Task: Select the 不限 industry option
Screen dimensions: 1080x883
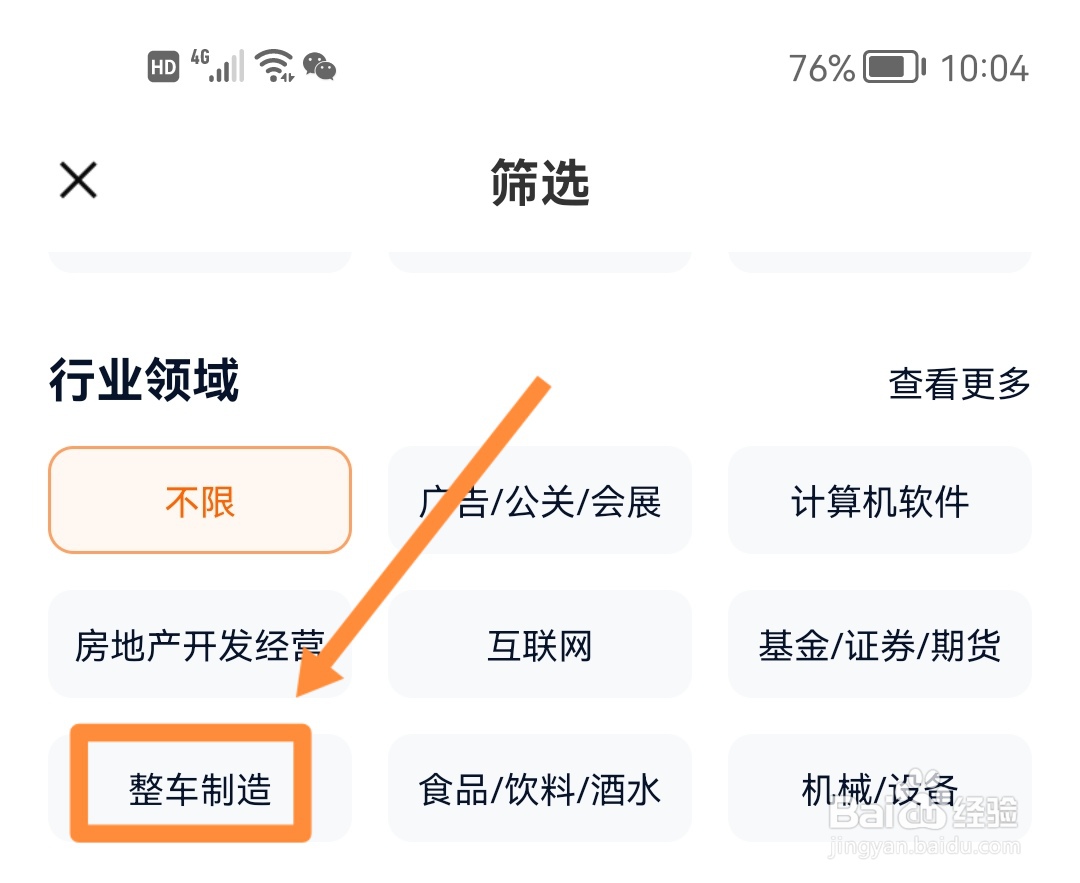Action: click(x=200, y=500)
